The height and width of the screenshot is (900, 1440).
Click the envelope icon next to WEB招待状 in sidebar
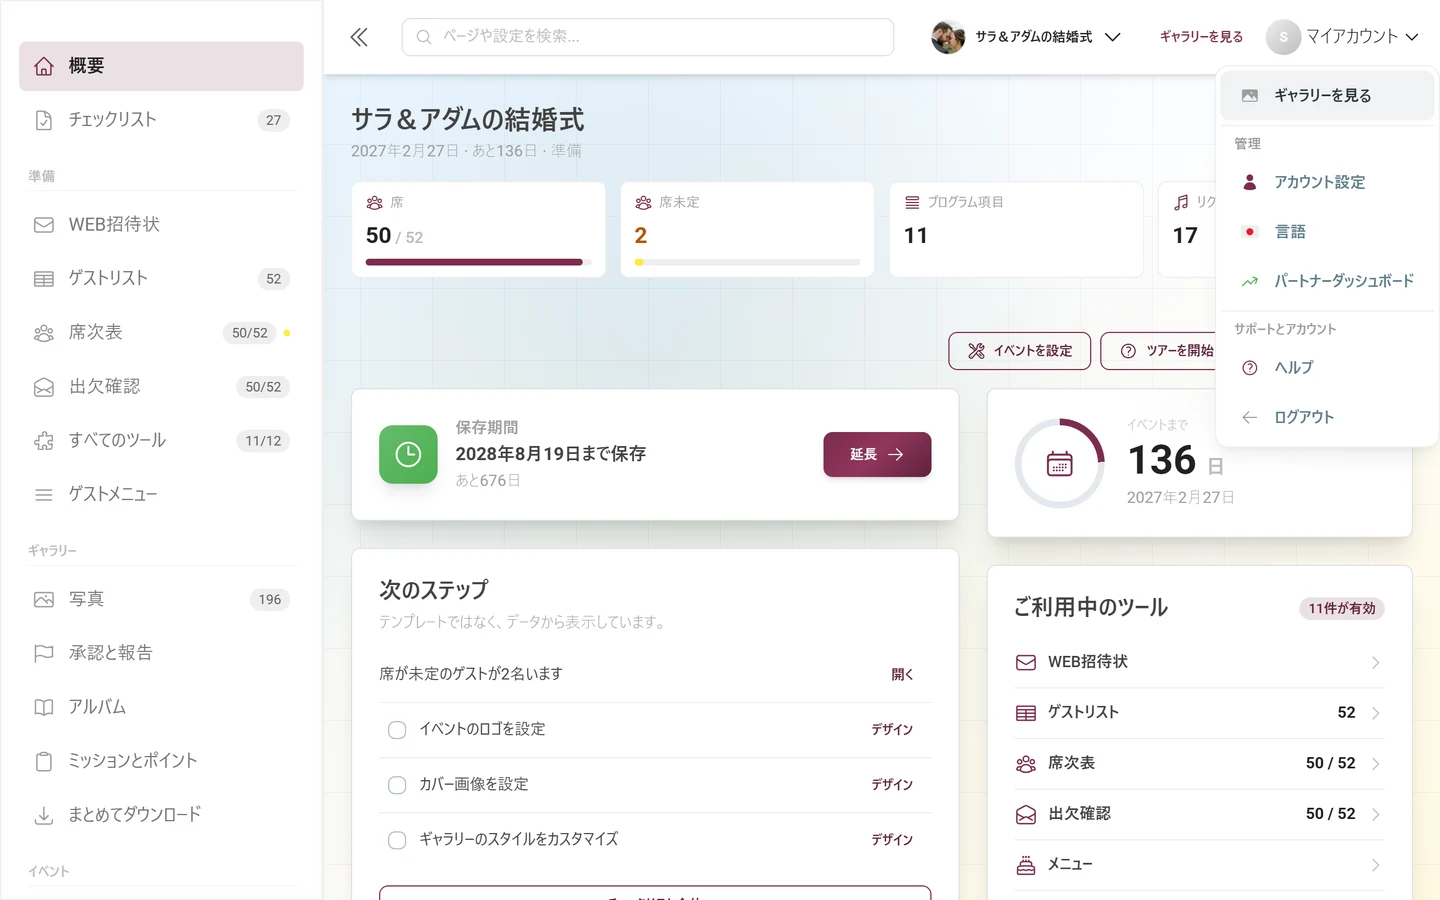pyautogui.click(x=44, y=225)
